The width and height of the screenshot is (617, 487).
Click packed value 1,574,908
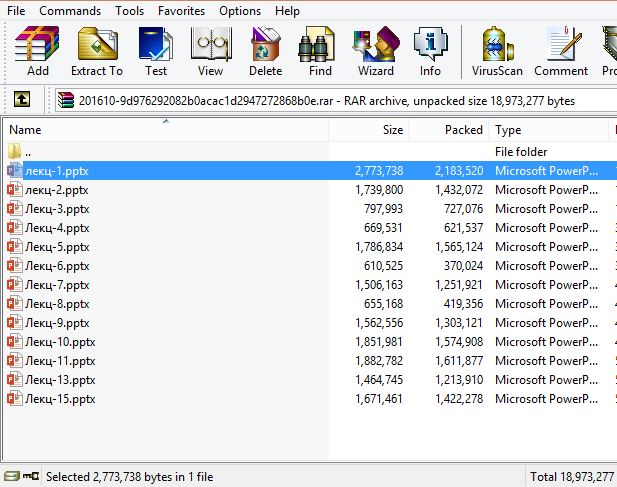(x=459, y=342)
